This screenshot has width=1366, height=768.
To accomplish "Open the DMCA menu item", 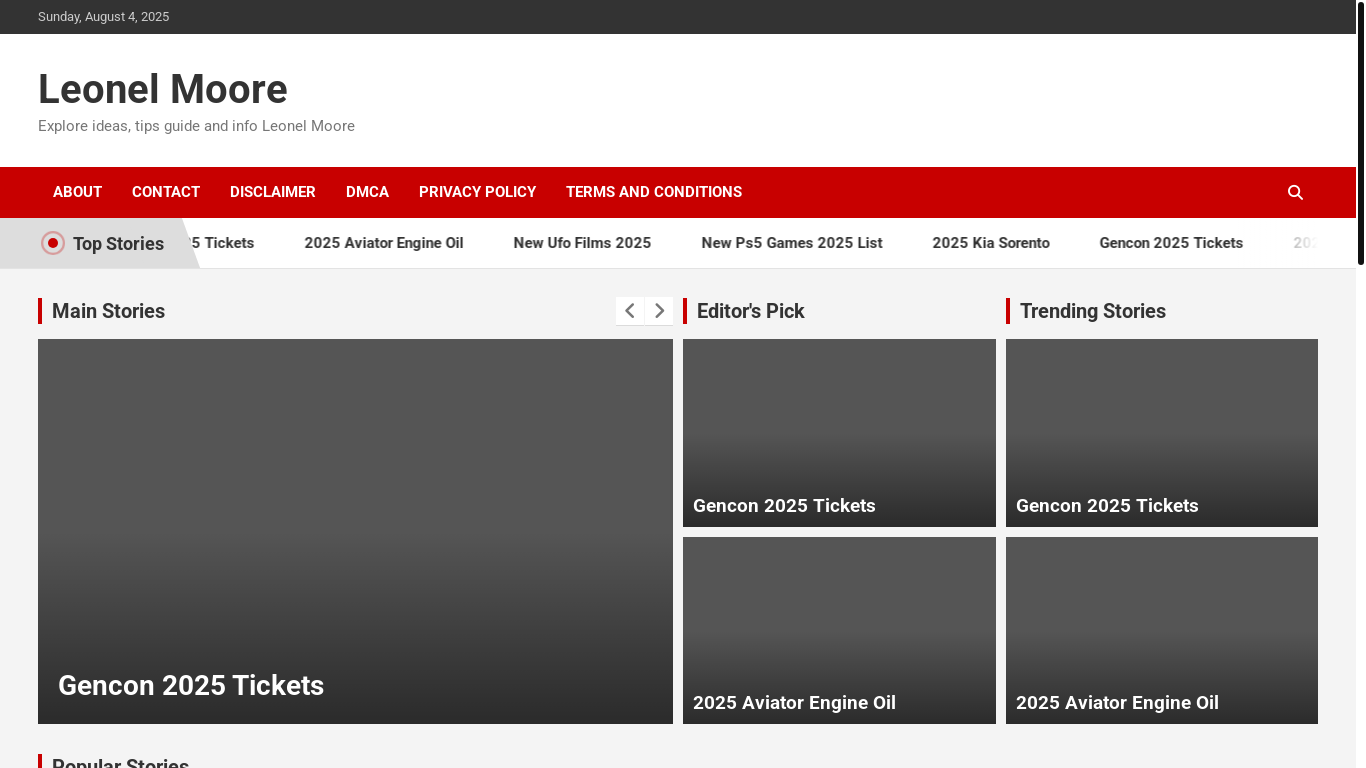I will click(367, 192).
